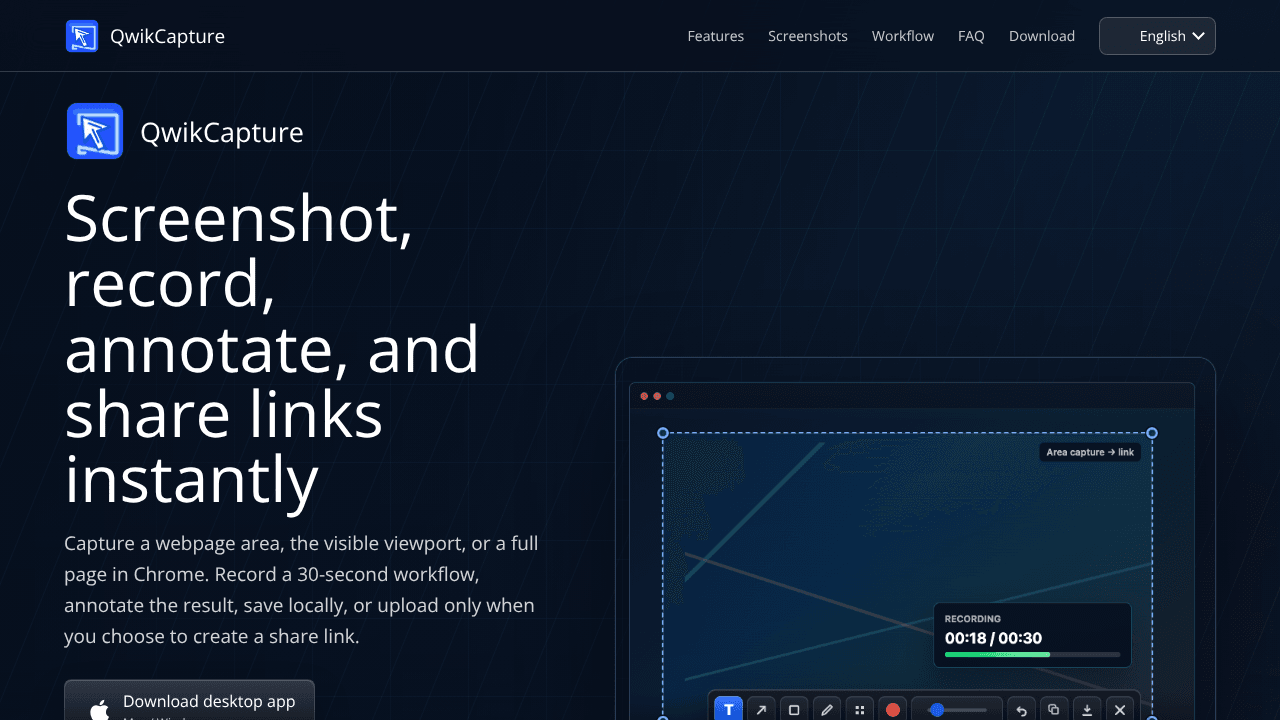Click the Undo icon in the mockup toolbar
Viewport: 1280px width, 720px height.
pos(1021,709)
